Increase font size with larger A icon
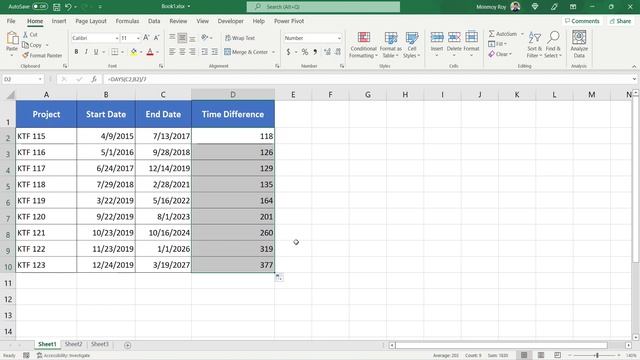This screenshot has width=640, height=360. coord(146,38)
